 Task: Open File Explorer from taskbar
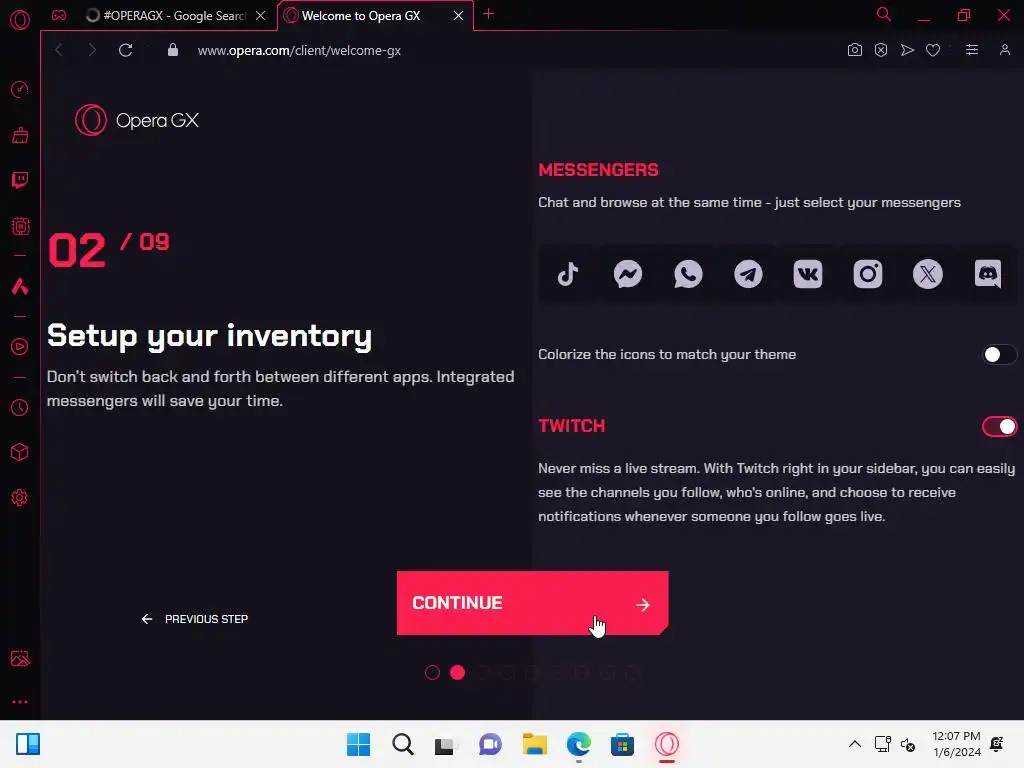tap(534, 744)
